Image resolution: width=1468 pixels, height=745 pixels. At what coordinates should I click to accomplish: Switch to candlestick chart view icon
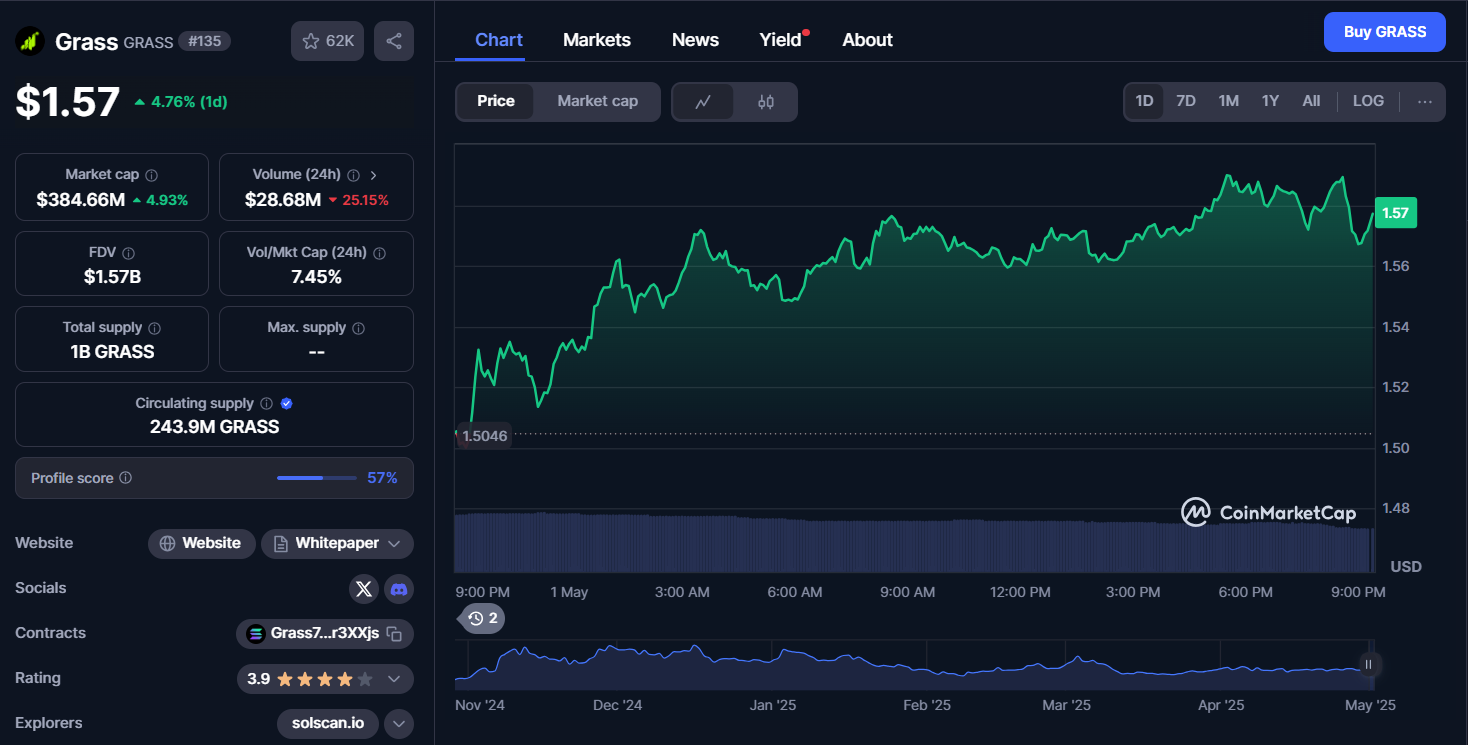(x=766, y=101)
